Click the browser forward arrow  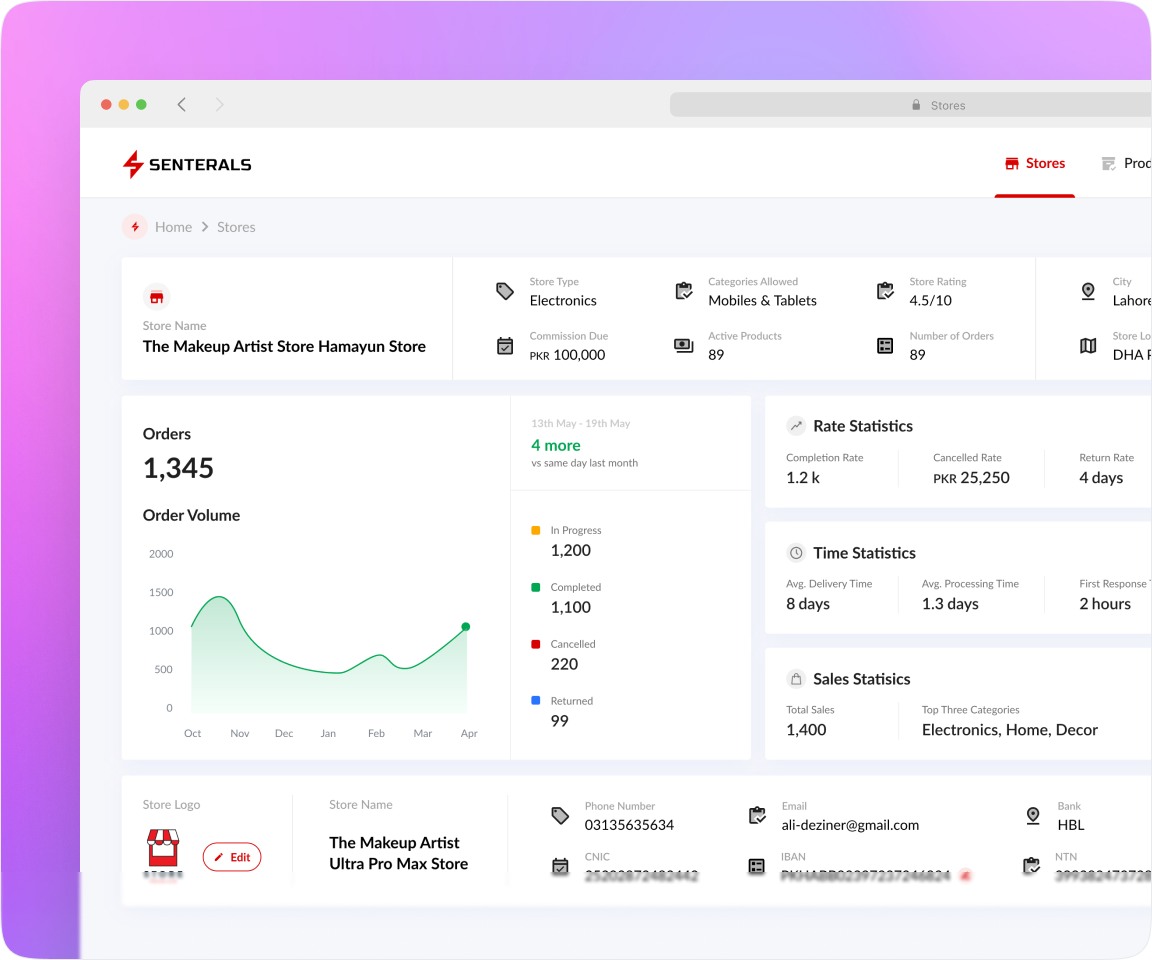[219, 104]
